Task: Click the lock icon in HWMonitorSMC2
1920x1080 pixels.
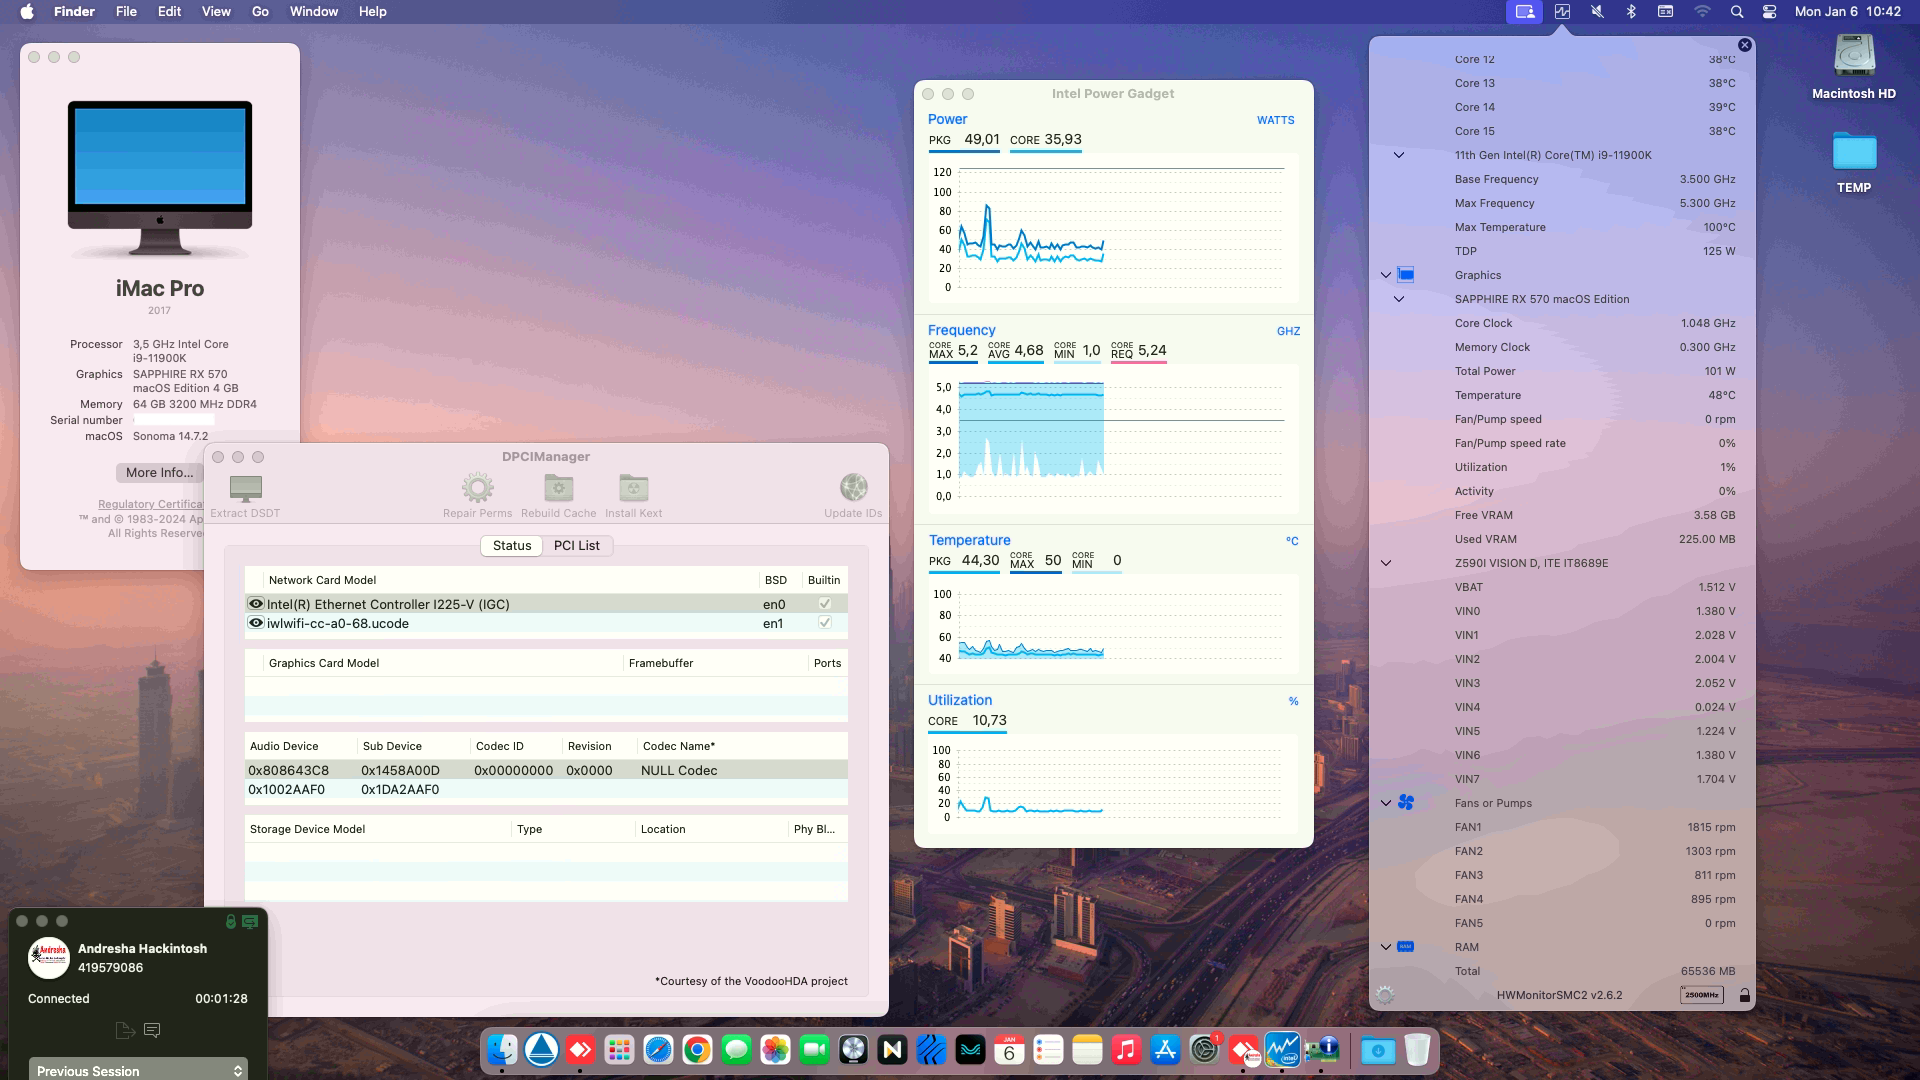Action: (1744, 995)
